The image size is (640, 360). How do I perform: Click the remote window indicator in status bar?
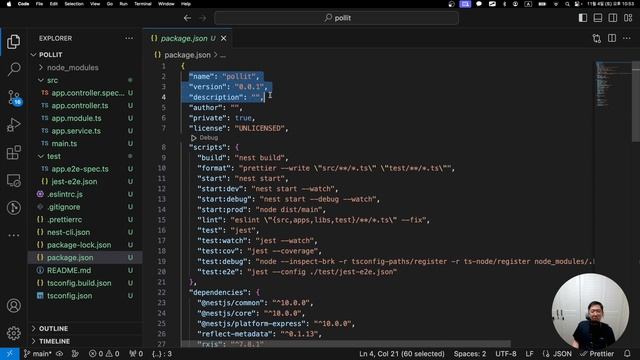[9, 354]
